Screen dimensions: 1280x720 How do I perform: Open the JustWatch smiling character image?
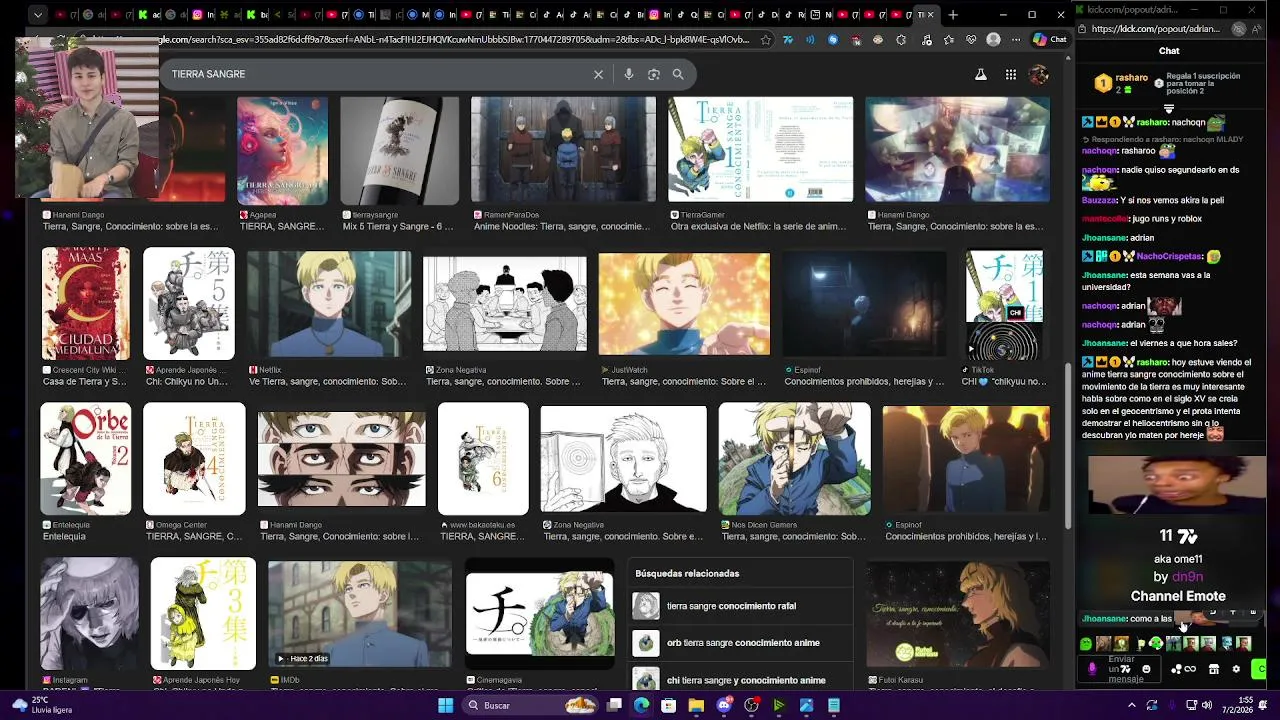coord(684,304)
